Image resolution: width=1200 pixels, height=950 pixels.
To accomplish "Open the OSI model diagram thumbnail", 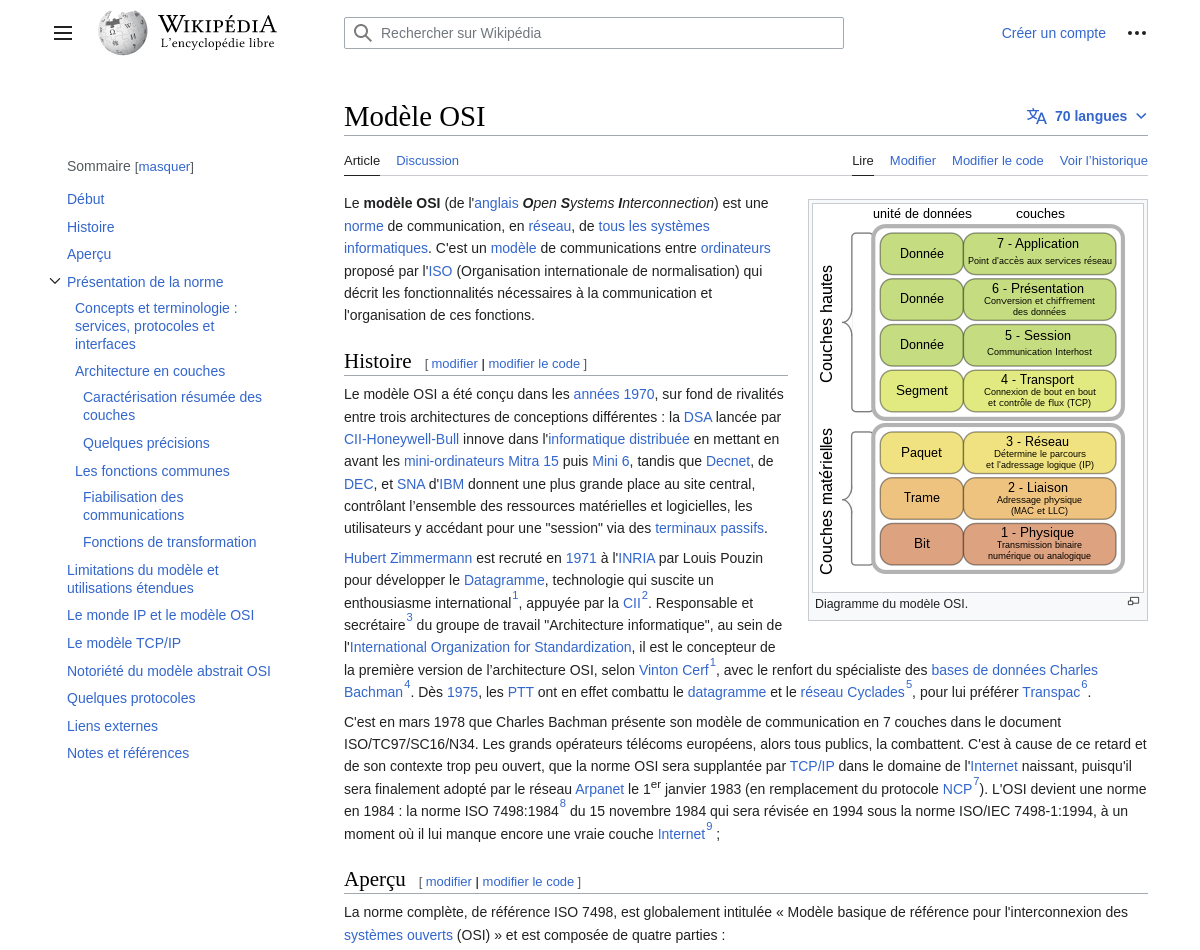I will 978,398.
